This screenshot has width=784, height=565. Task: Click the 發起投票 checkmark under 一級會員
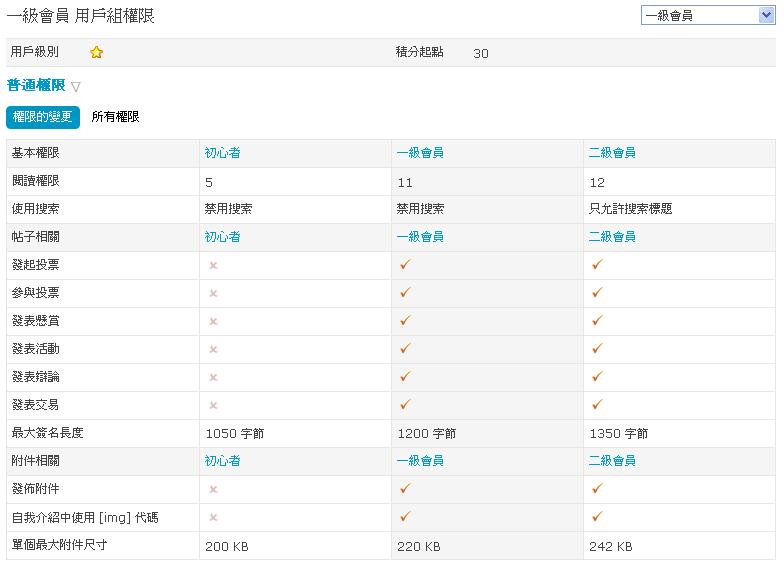pyautogui.click(x=405, y=265)
